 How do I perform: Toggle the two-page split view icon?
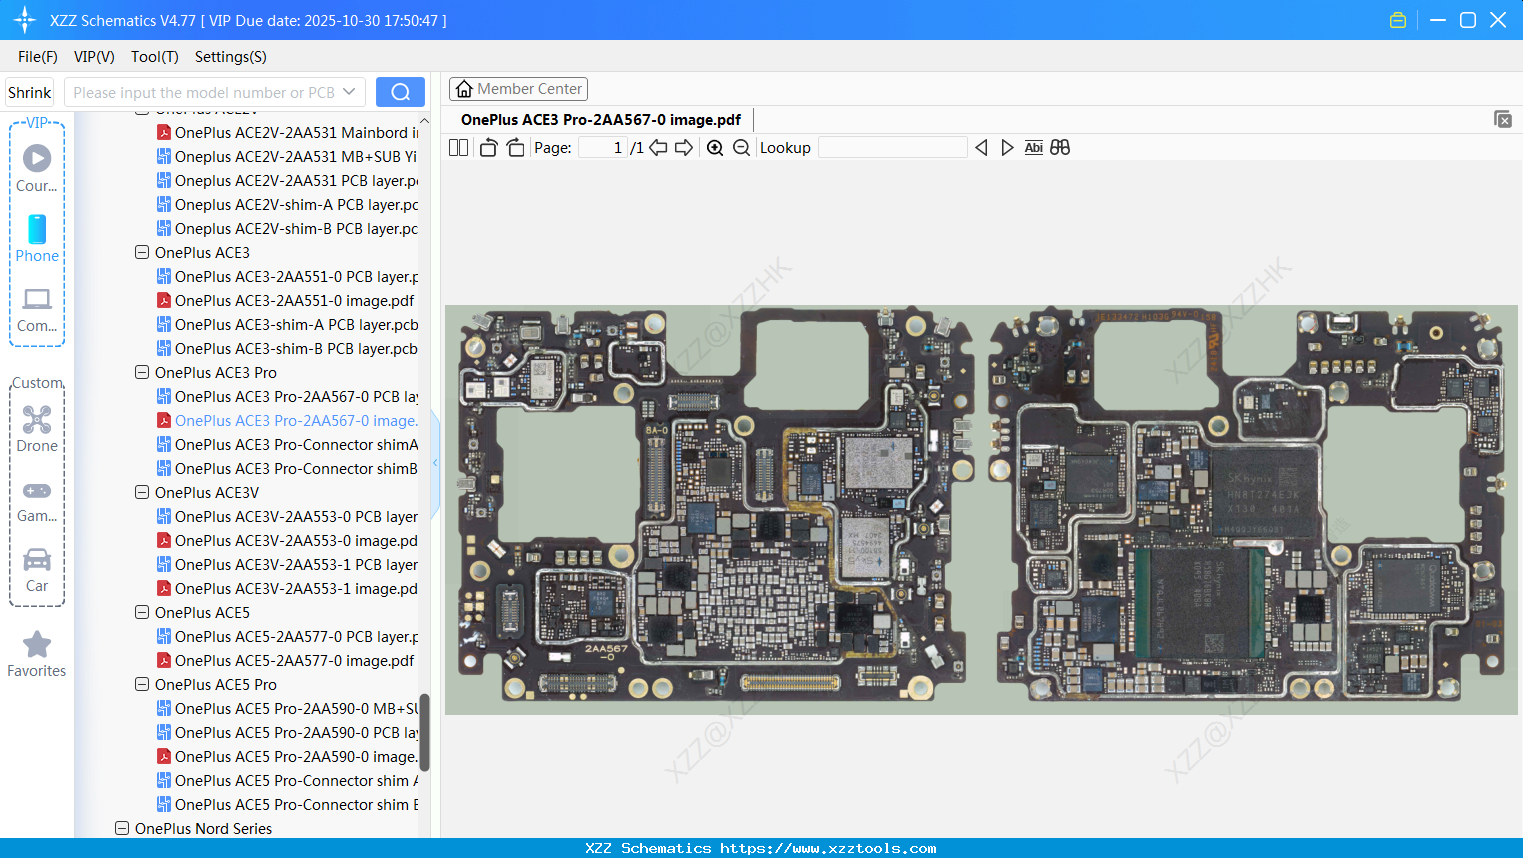459,148
